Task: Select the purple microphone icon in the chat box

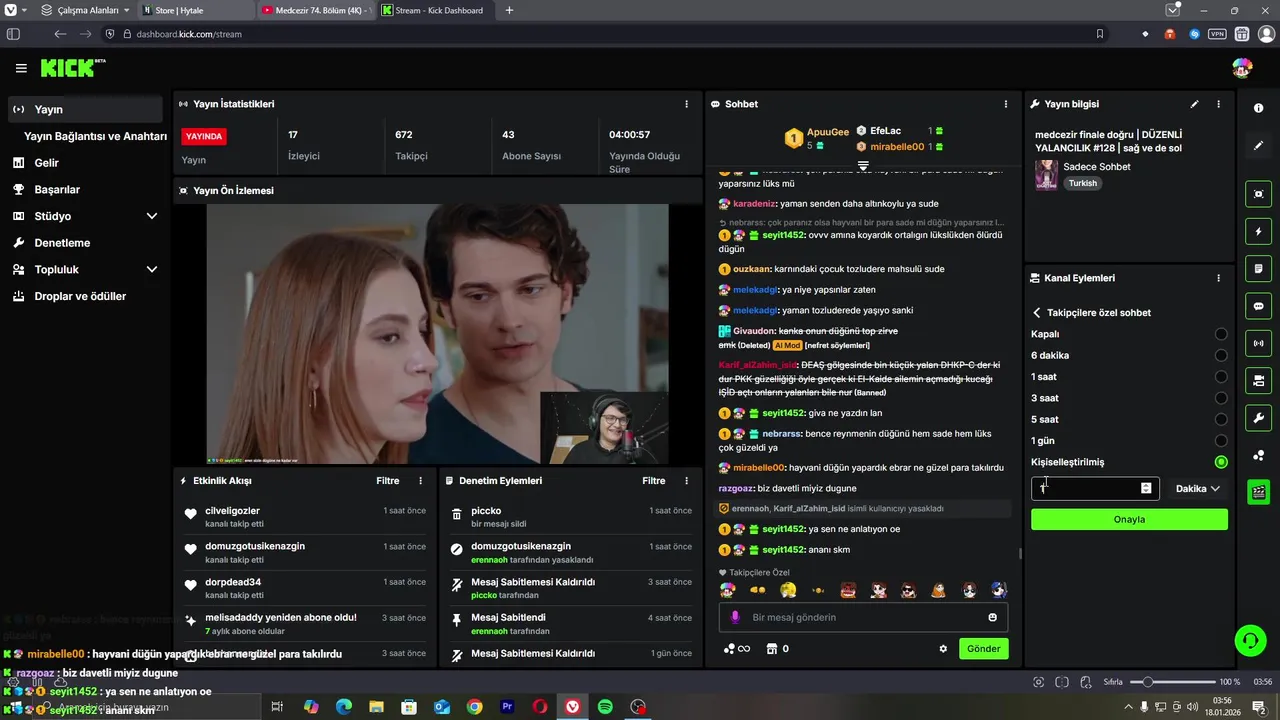Action: pos(735,617)
